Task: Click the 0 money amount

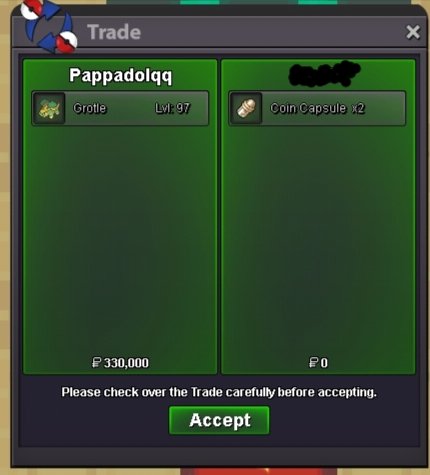Action: point(324,363)
